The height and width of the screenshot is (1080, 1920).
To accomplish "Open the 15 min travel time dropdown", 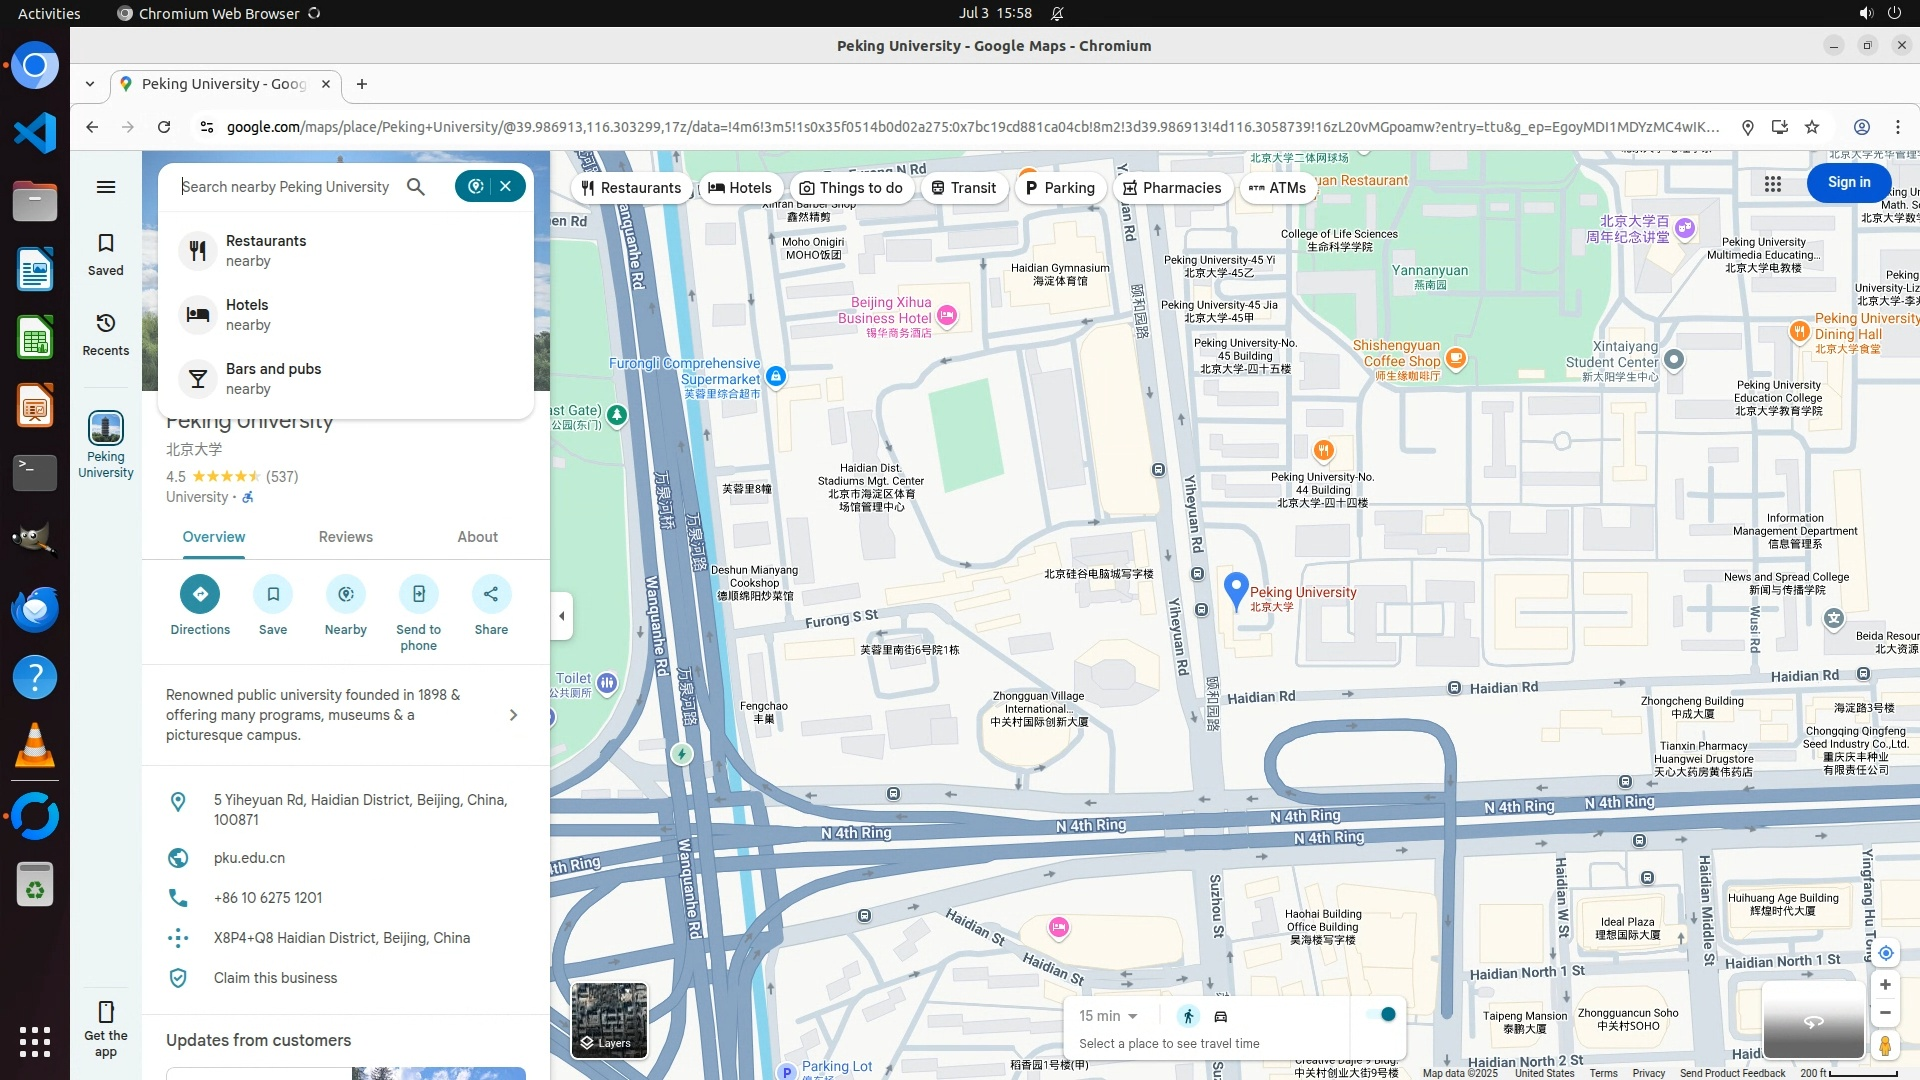I will (1108, 1016).
